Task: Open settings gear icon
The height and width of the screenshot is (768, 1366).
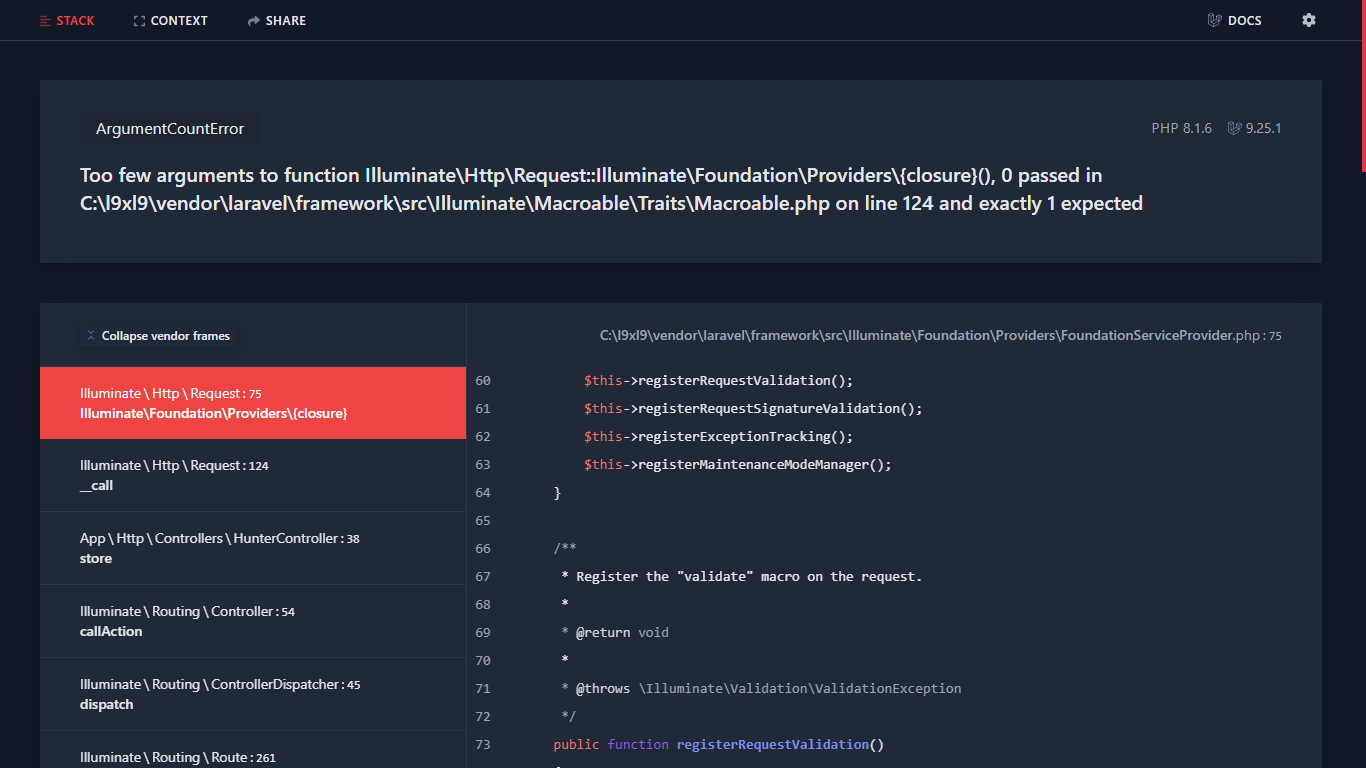Action: click(x=1309, y=20)
